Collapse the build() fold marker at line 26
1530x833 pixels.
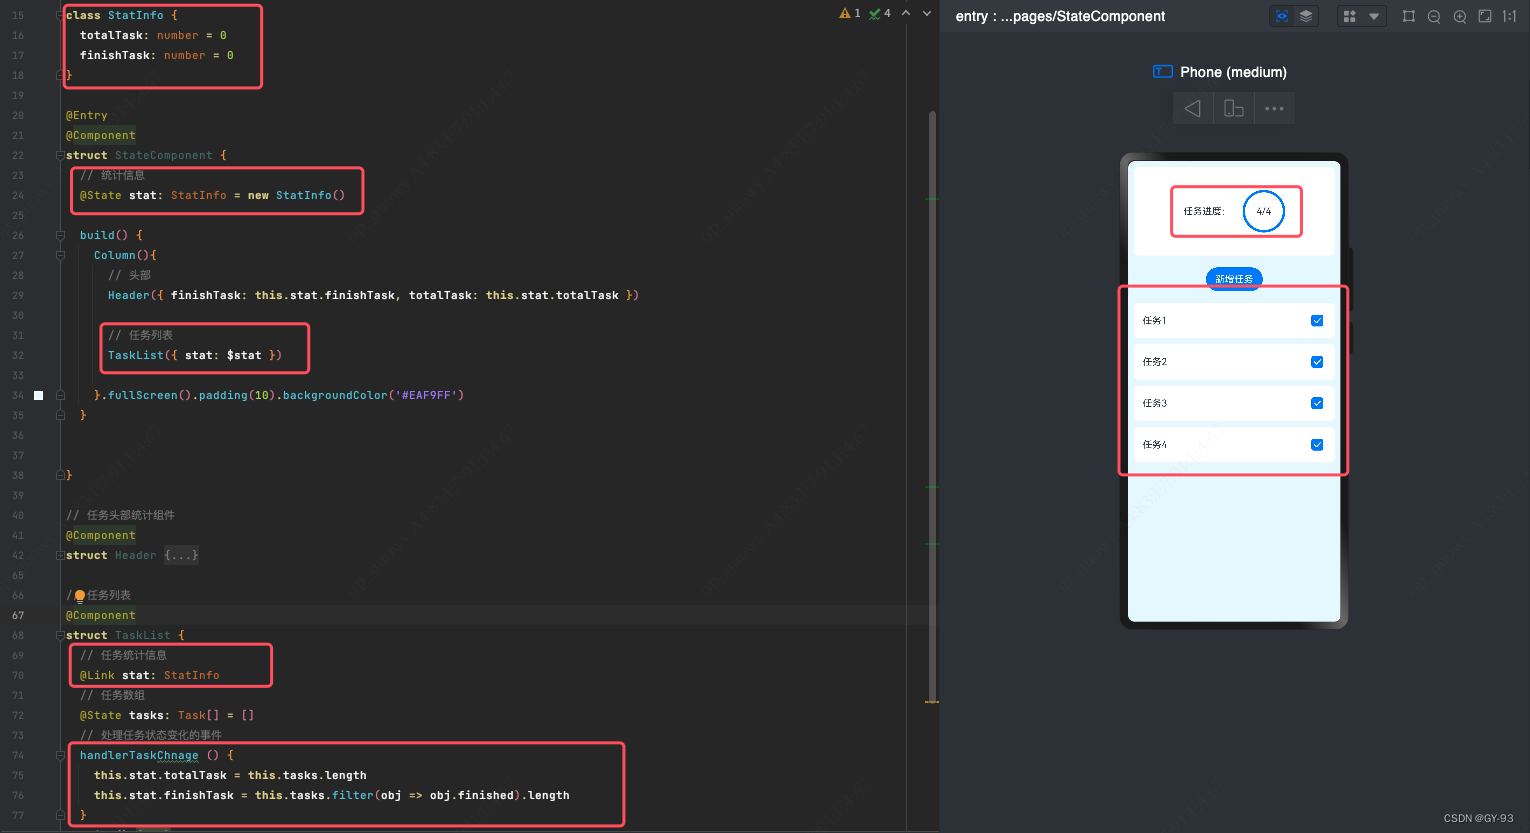[60, 235]
